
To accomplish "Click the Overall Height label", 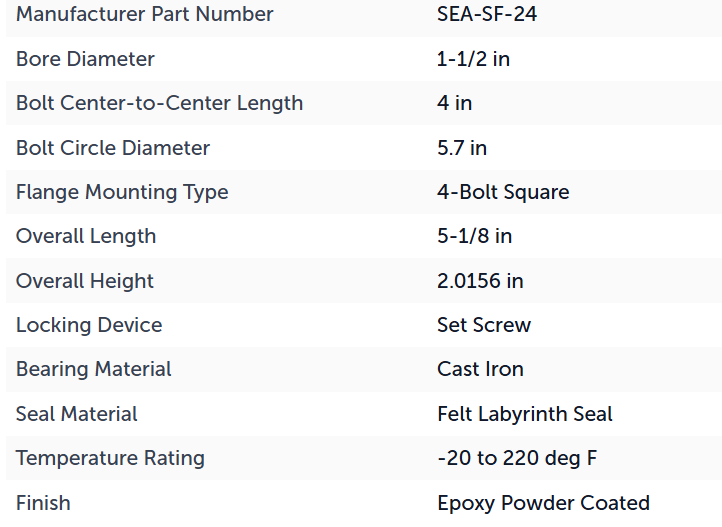I will tap(85, 281).
